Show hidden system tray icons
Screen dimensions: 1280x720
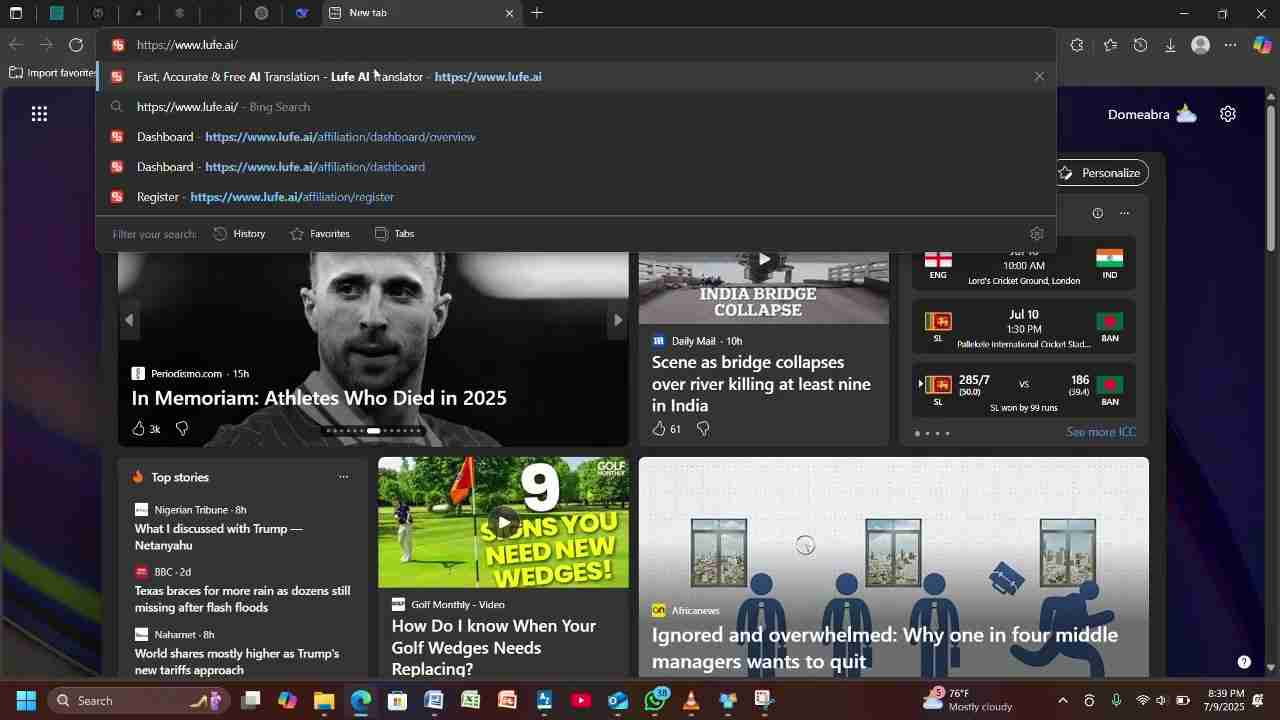coord(1063,701)
